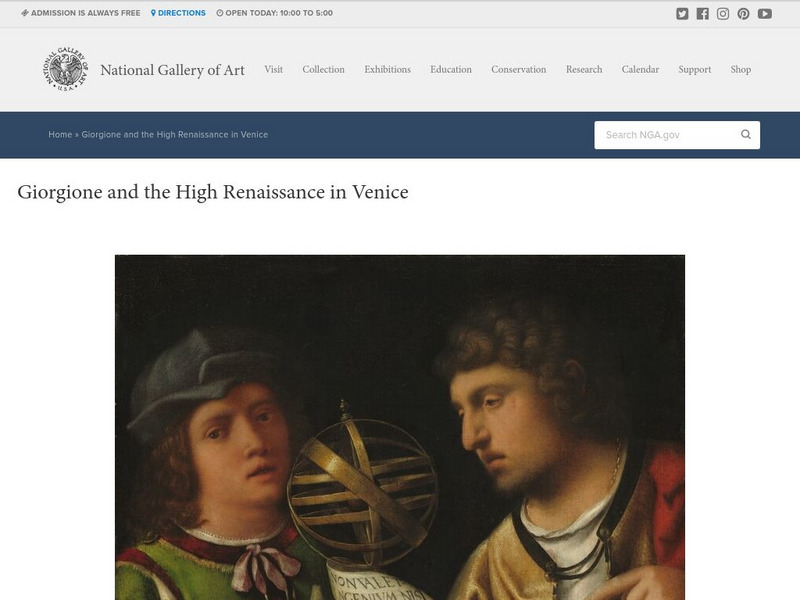Open the Instagram social icon
The image size is (800, 600).
point(723,14)
